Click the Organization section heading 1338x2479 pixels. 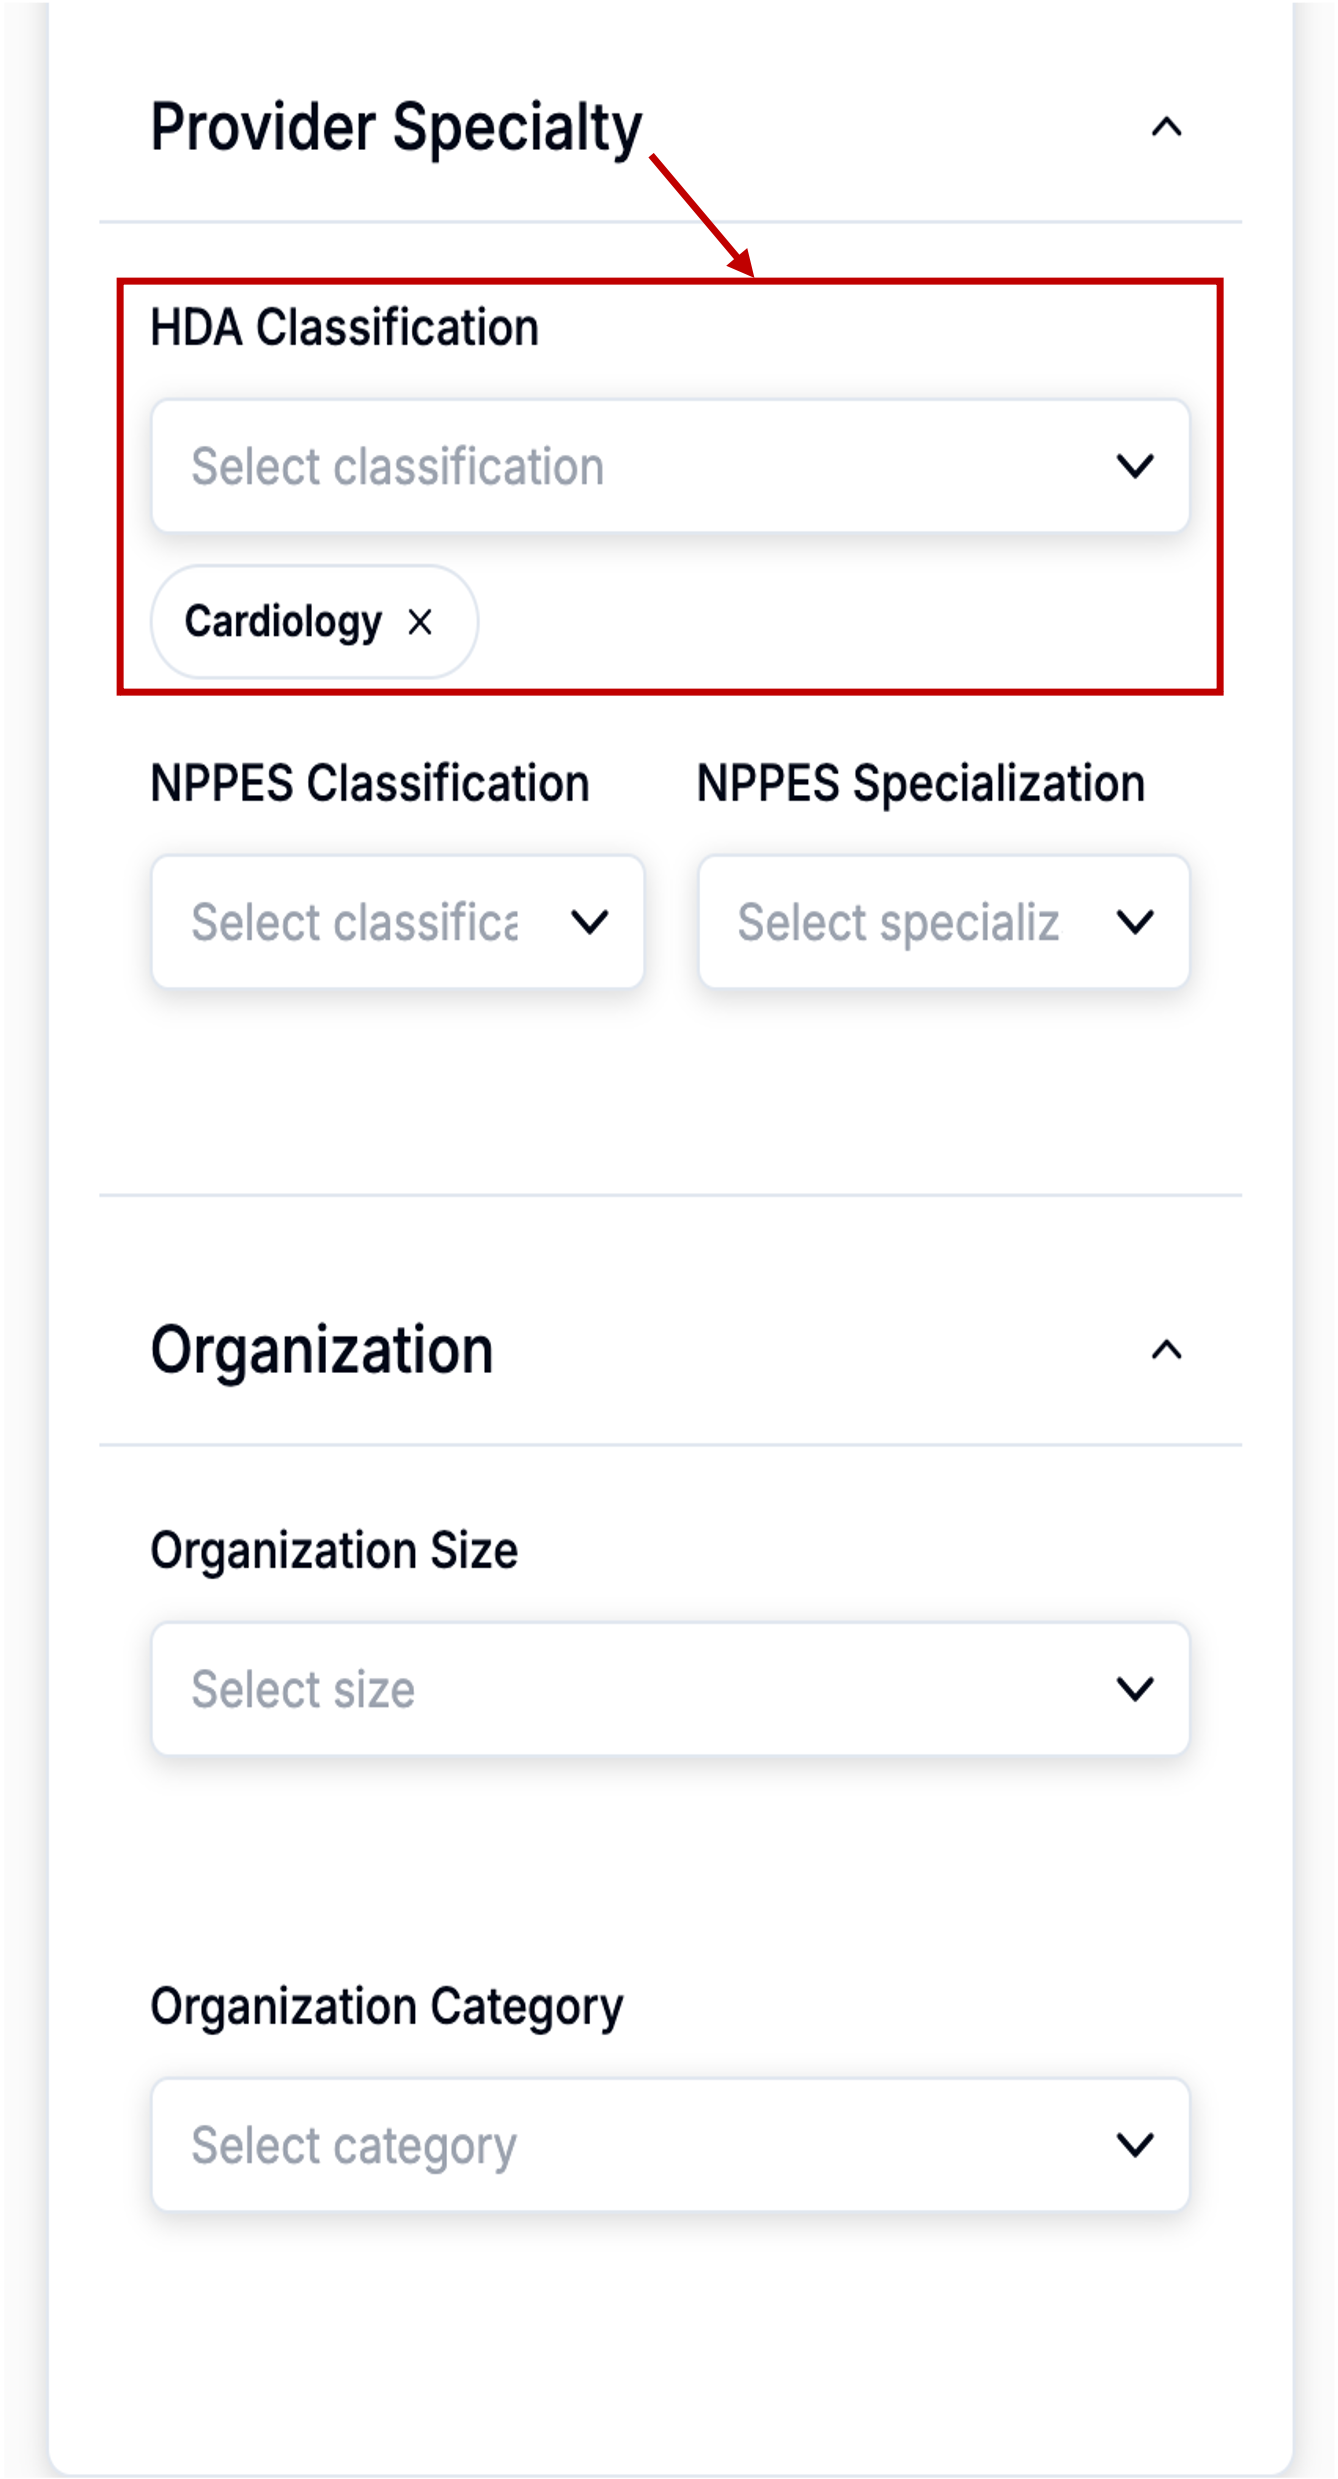(x=322, y=1351)
